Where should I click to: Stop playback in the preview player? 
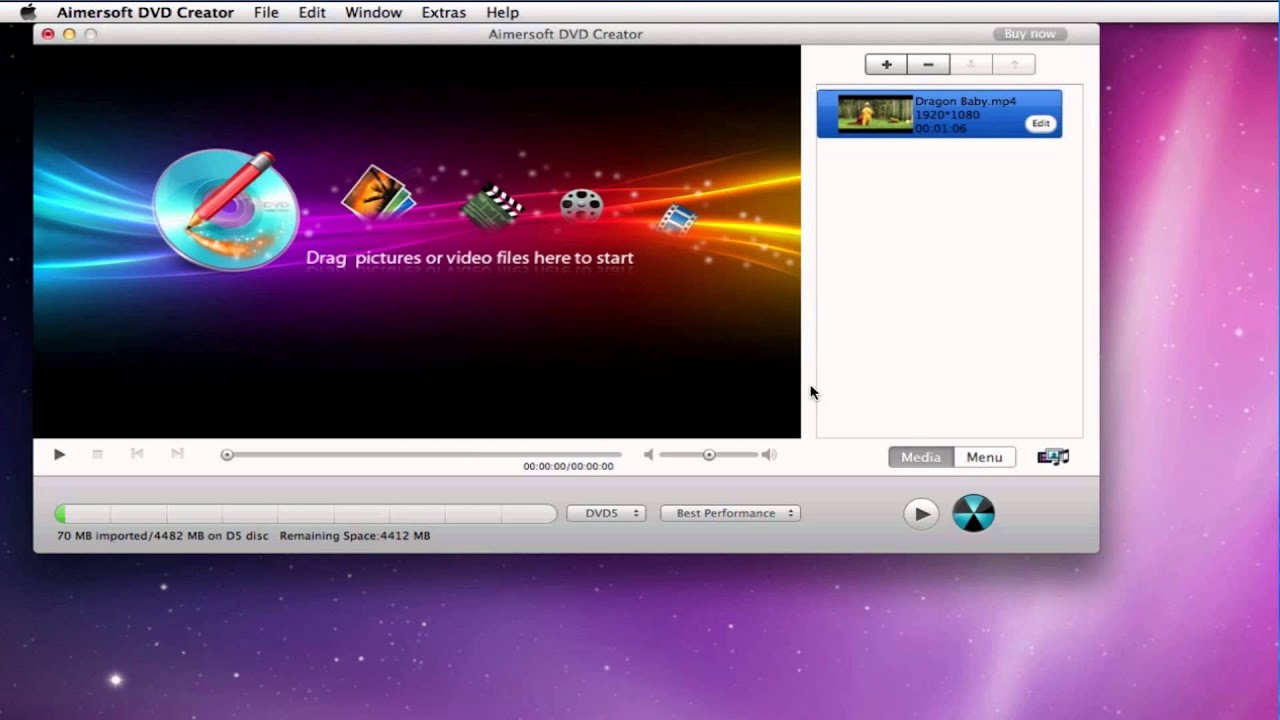point(98,454)
